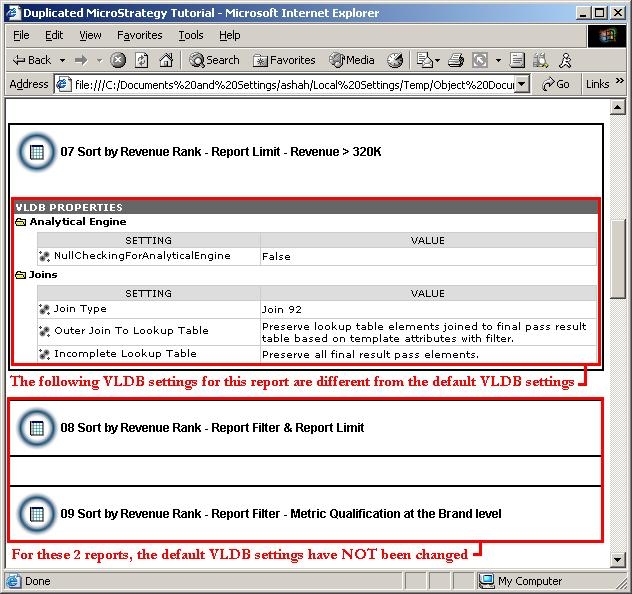
Task: Click the History icon
Action: [395, 60]
